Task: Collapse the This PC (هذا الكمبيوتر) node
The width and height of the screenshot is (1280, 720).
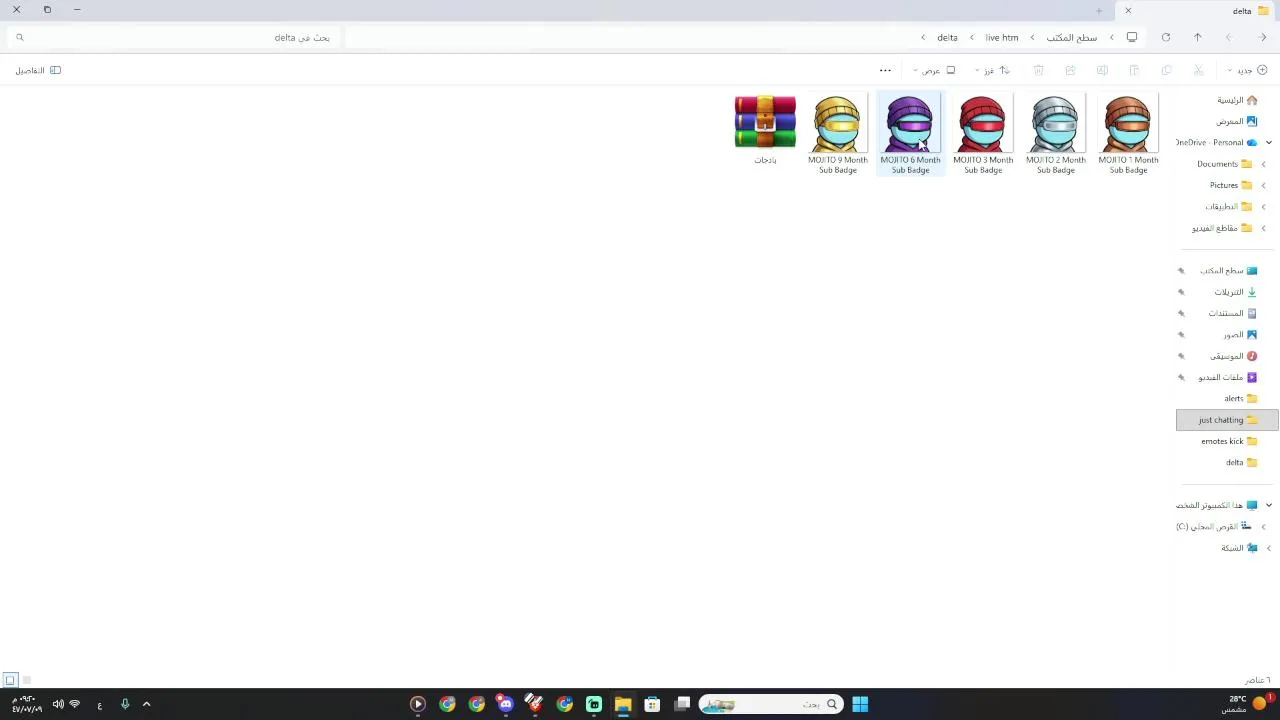Action: [1268, 505]
